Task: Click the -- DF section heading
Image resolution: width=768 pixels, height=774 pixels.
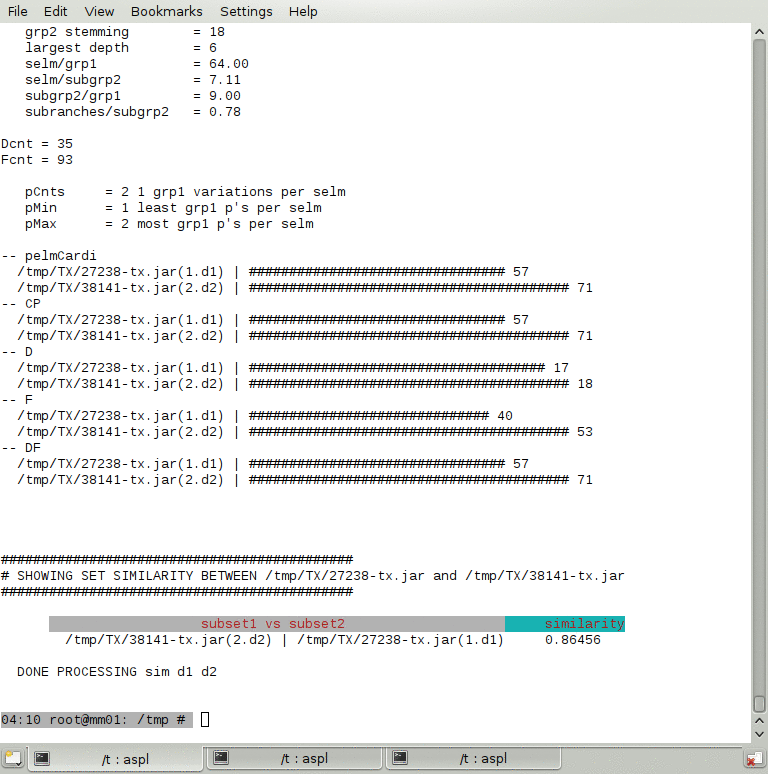Action: [x=21, y=448]
